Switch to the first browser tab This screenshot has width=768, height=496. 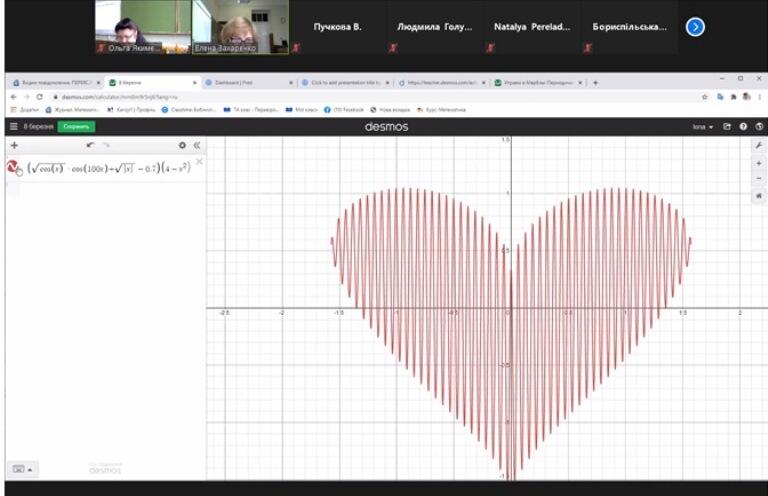pyautogui.click(x=55, y=83)
